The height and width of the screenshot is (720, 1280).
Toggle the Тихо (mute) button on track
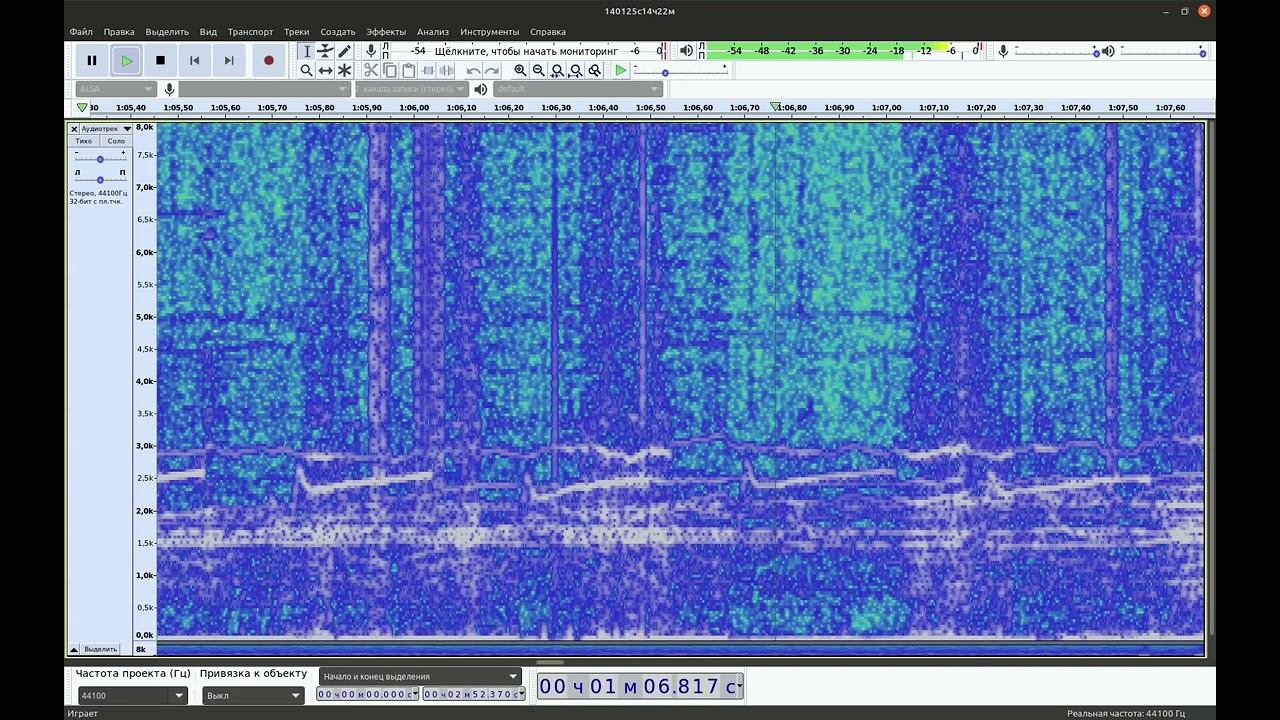pyautogui.click(x=84, y=141)
